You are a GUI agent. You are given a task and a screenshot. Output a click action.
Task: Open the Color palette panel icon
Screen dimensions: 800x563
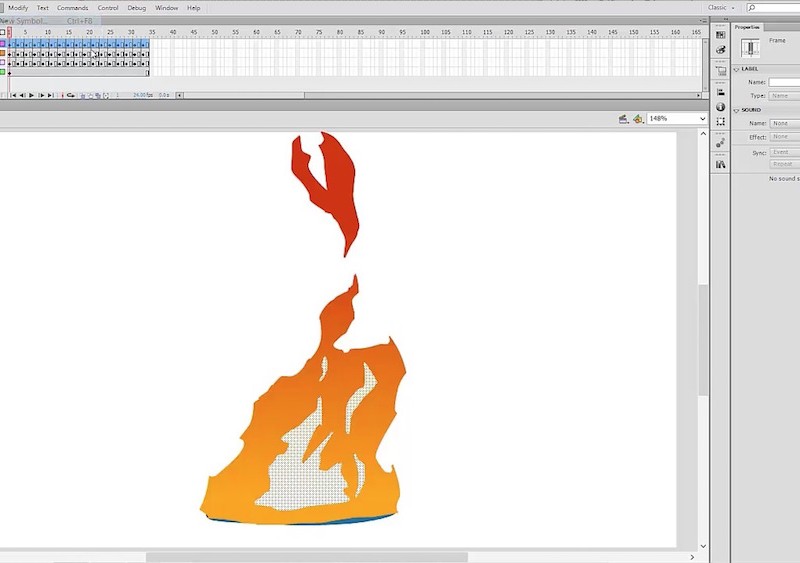pos(720,48)
